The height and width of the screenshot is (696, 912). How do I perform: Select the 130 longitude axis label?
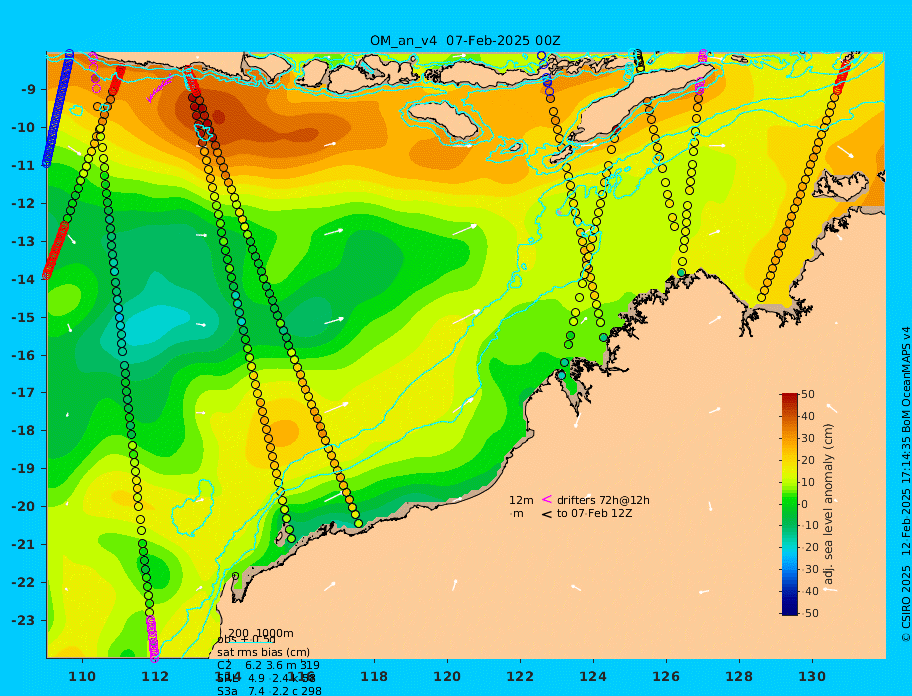pyautogui.click(x=812, y=676)
